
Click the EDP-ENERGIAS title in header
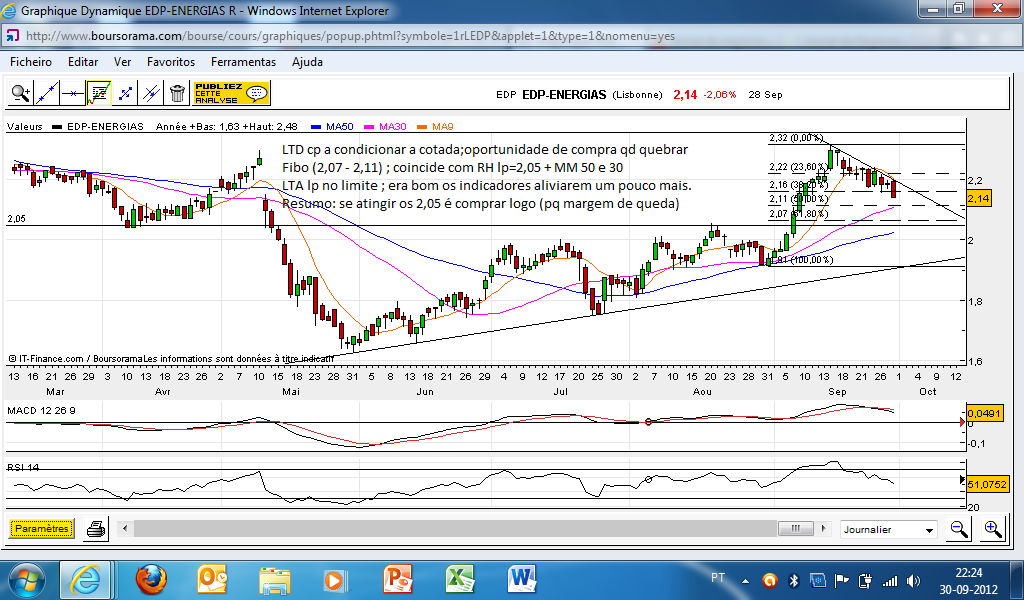[564, 95]
